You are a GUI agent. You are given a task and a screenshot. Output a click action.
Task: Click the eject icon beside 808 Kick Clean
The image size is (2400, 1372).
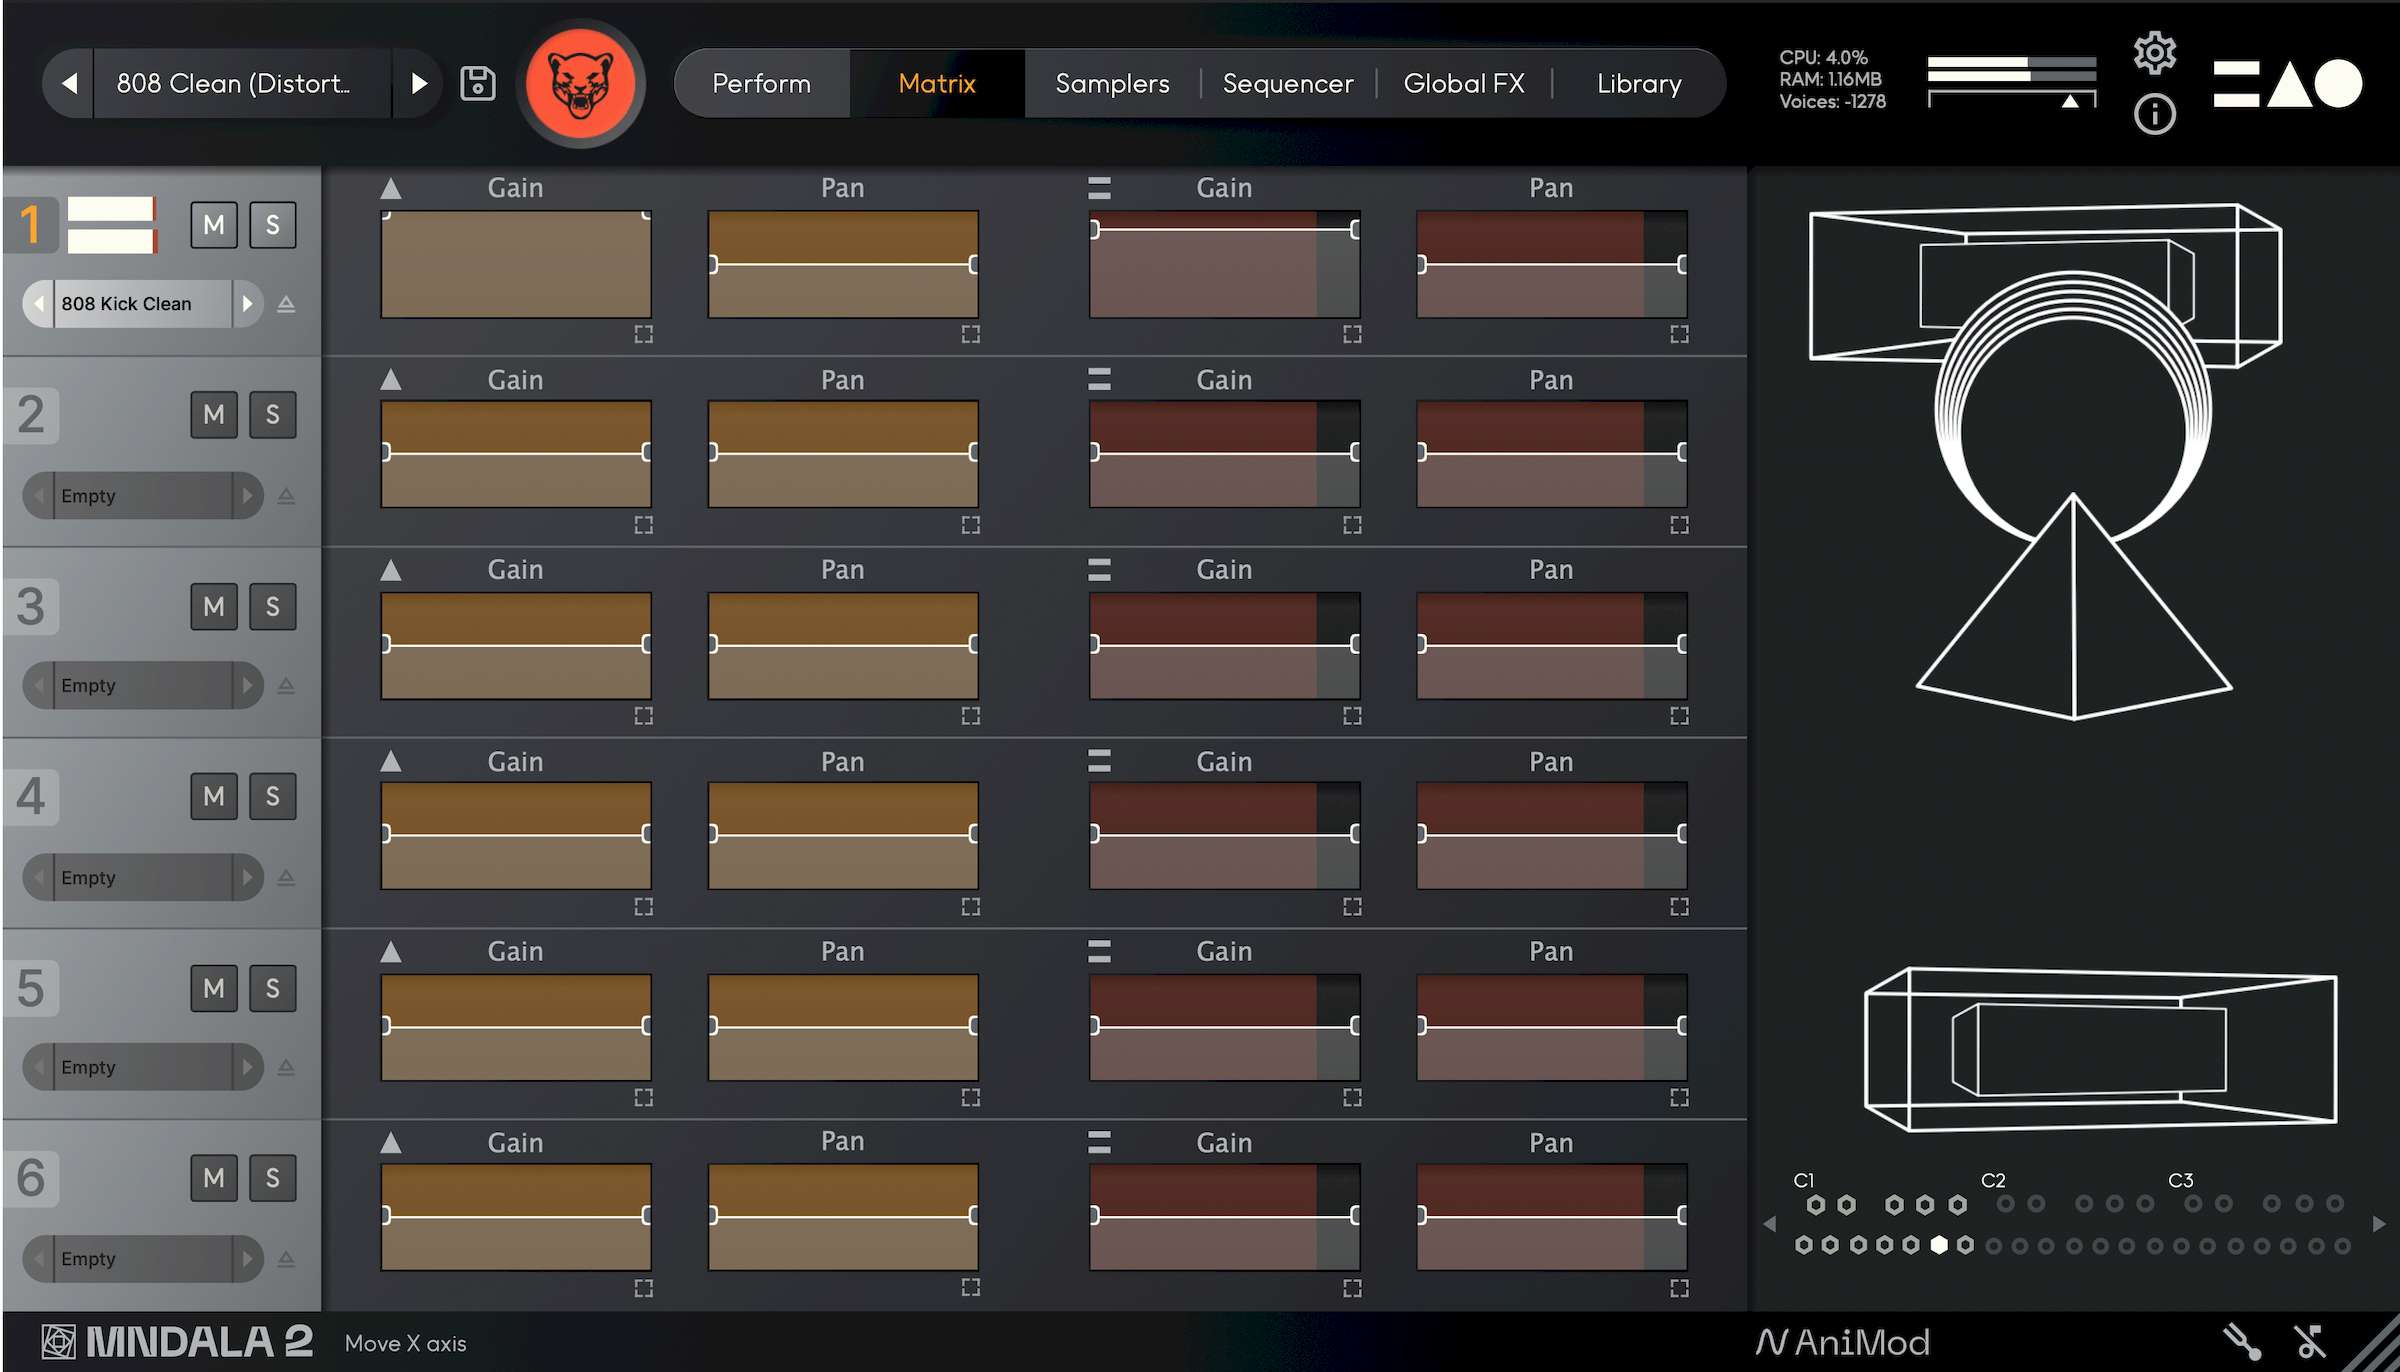[x=286, y=304]
